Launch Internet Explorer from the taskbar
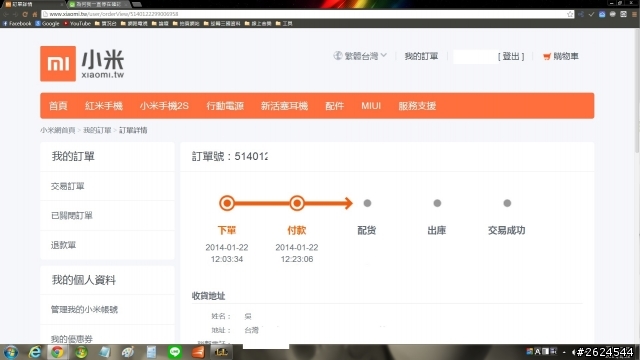Screen dimensions: 640x360 [x=35, y=352]
